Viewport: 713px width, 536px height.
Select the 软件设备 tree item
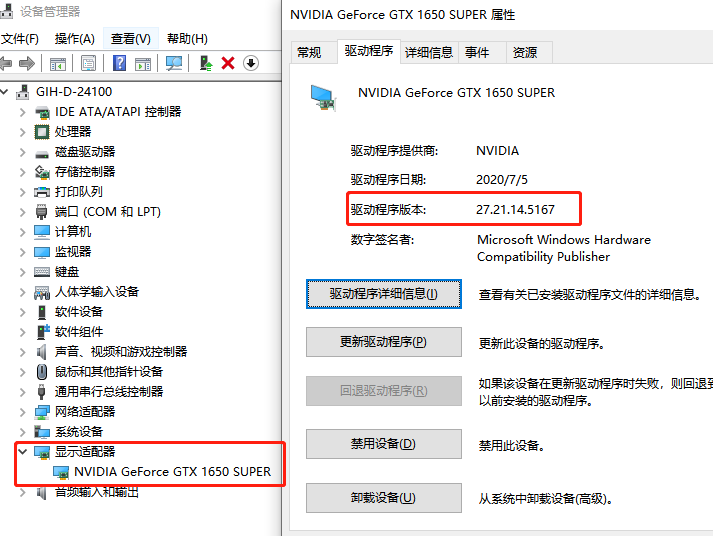pos(79,312)
